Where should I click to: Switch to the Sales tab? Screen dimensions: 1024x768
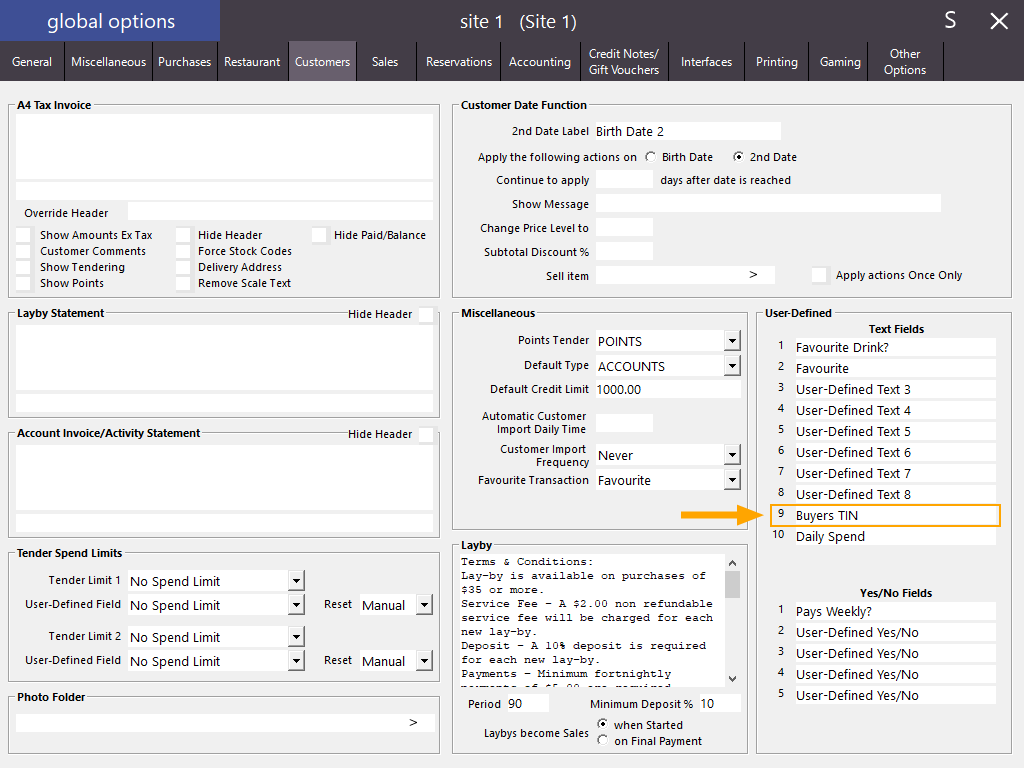tap(385, 61)
